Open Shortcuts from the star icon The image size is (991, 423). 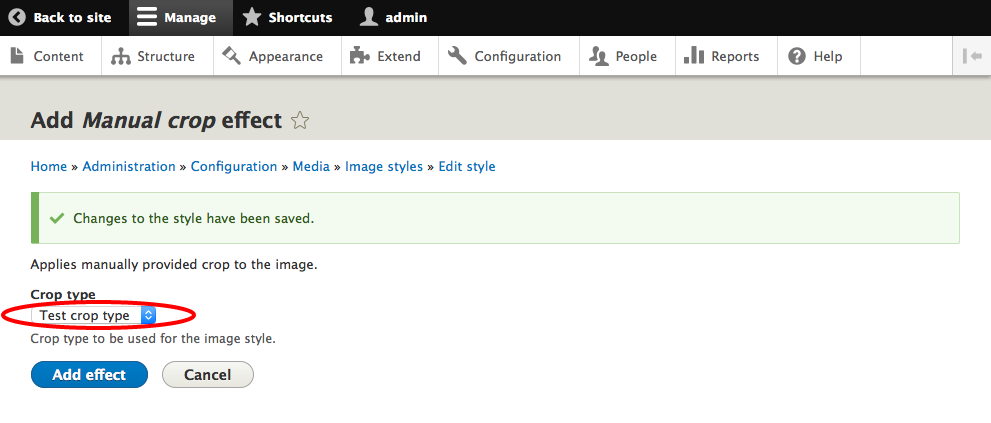[252, 17]
